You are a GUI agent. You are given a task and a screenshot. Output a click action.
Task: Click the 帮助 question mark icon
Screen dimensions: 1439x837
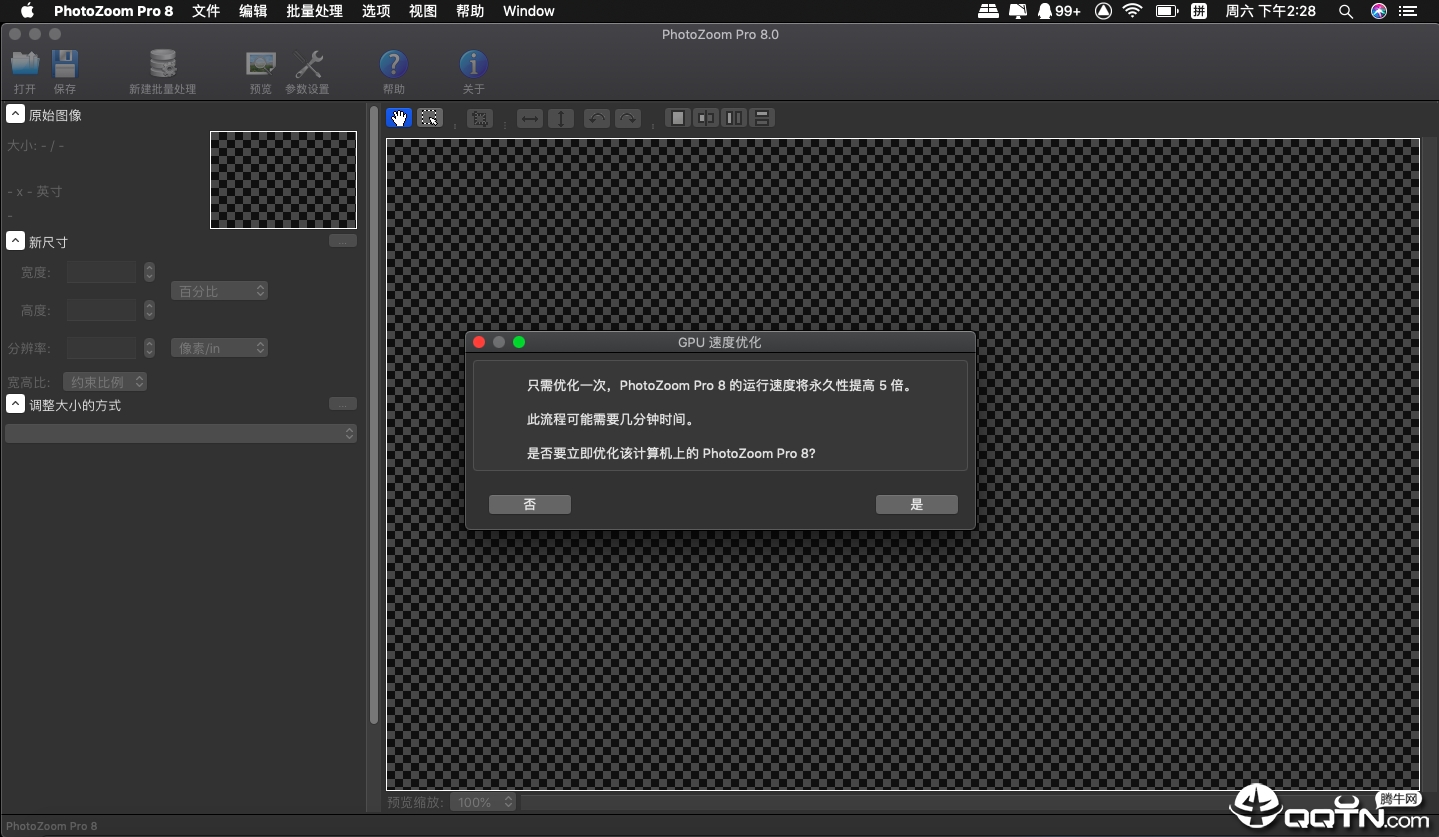[x=394, y=65]
